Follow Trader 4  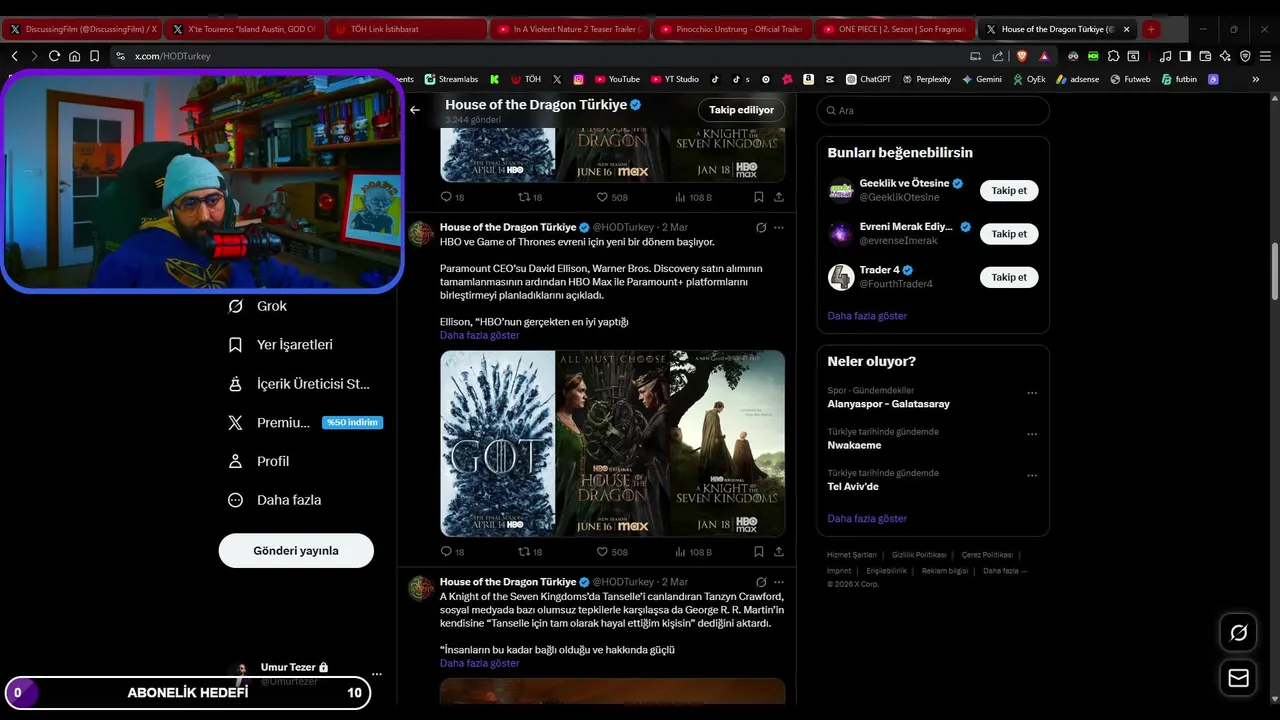tap(1009, 277)
